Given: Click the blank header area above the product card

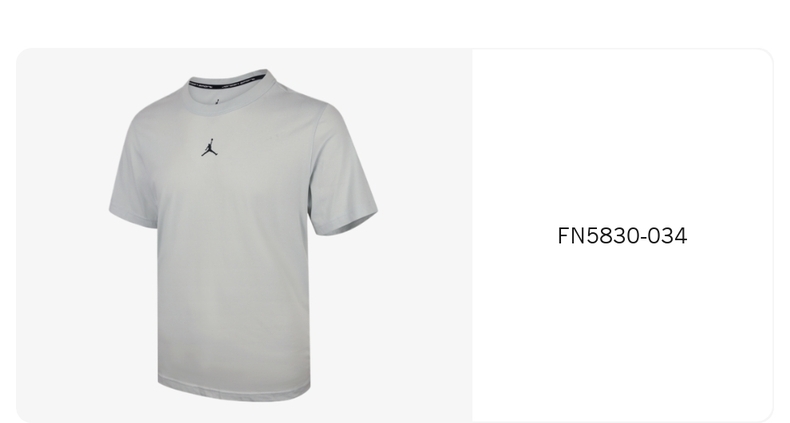Looking at the screenshot, I should click(x=395, y=23).
